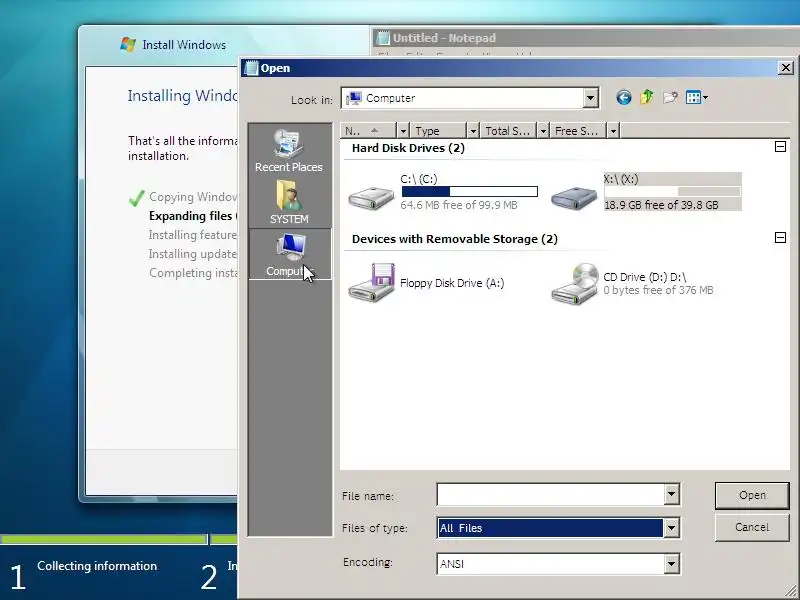Viewport: 800px width, 600px height.
Task: Go up one level folder icon
Action: pyautogui.click(x=647, y=97)
